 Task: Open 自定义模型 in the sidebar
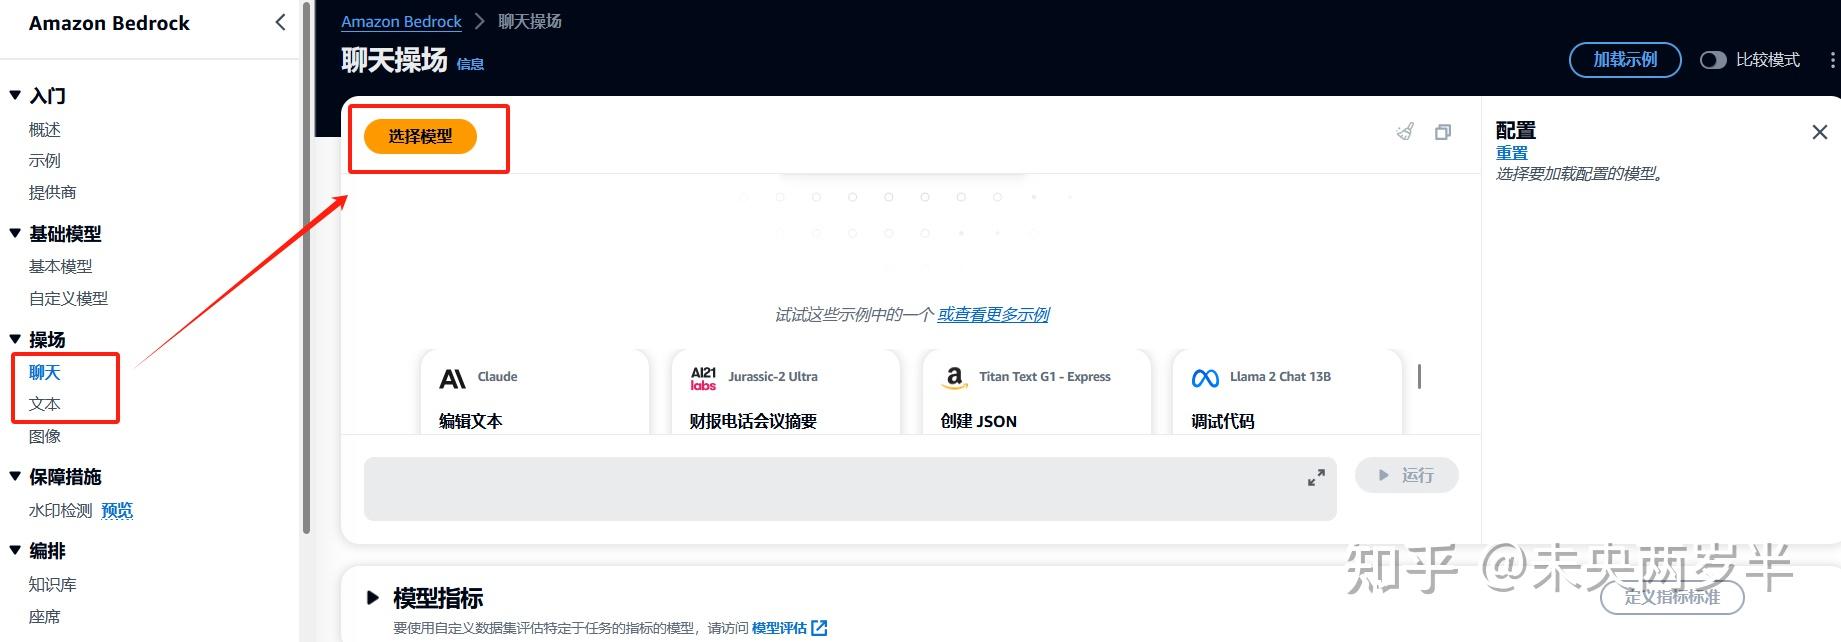(x=68, y=298)
